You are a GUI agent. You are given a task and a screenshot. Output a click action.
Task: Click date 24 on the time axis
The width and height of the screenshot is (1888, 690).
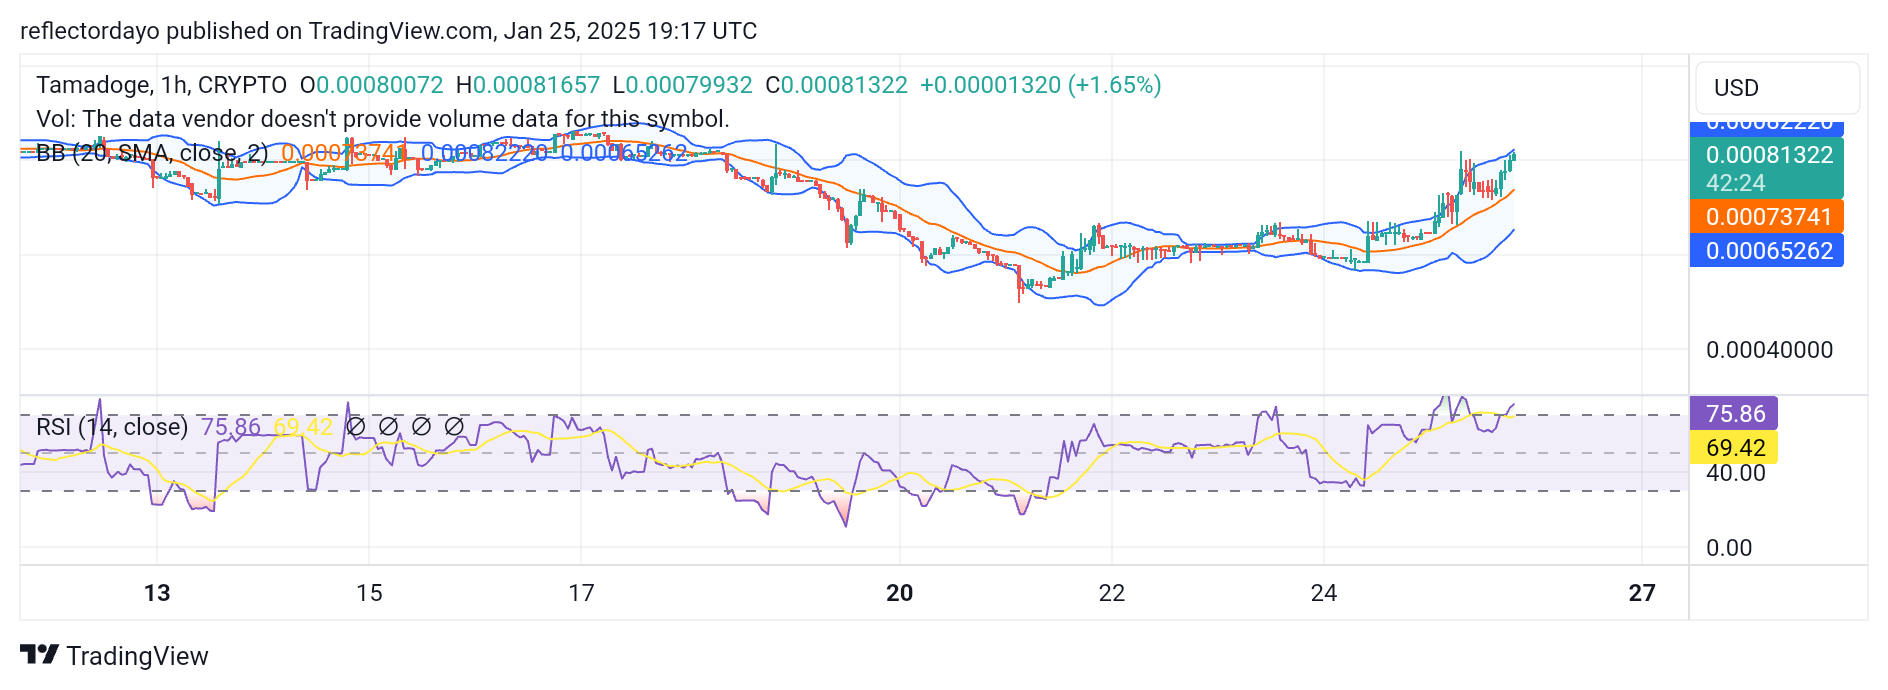pos(1324,593)
